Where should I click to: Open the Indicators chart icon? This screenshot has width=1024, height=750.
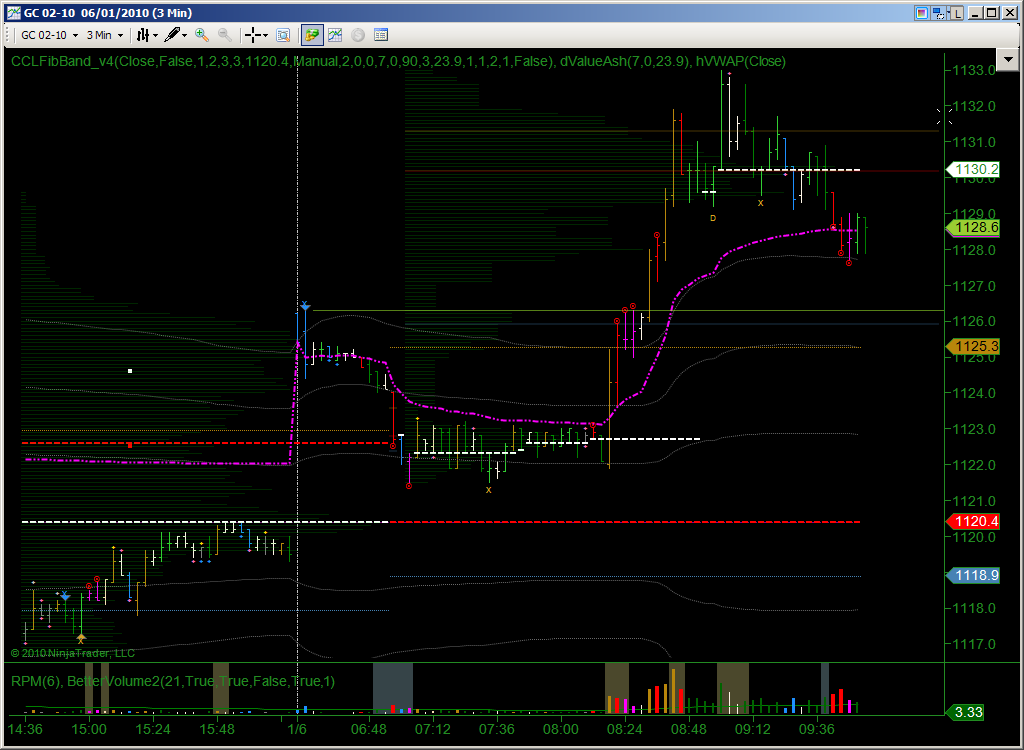click(x=335, y=35)
